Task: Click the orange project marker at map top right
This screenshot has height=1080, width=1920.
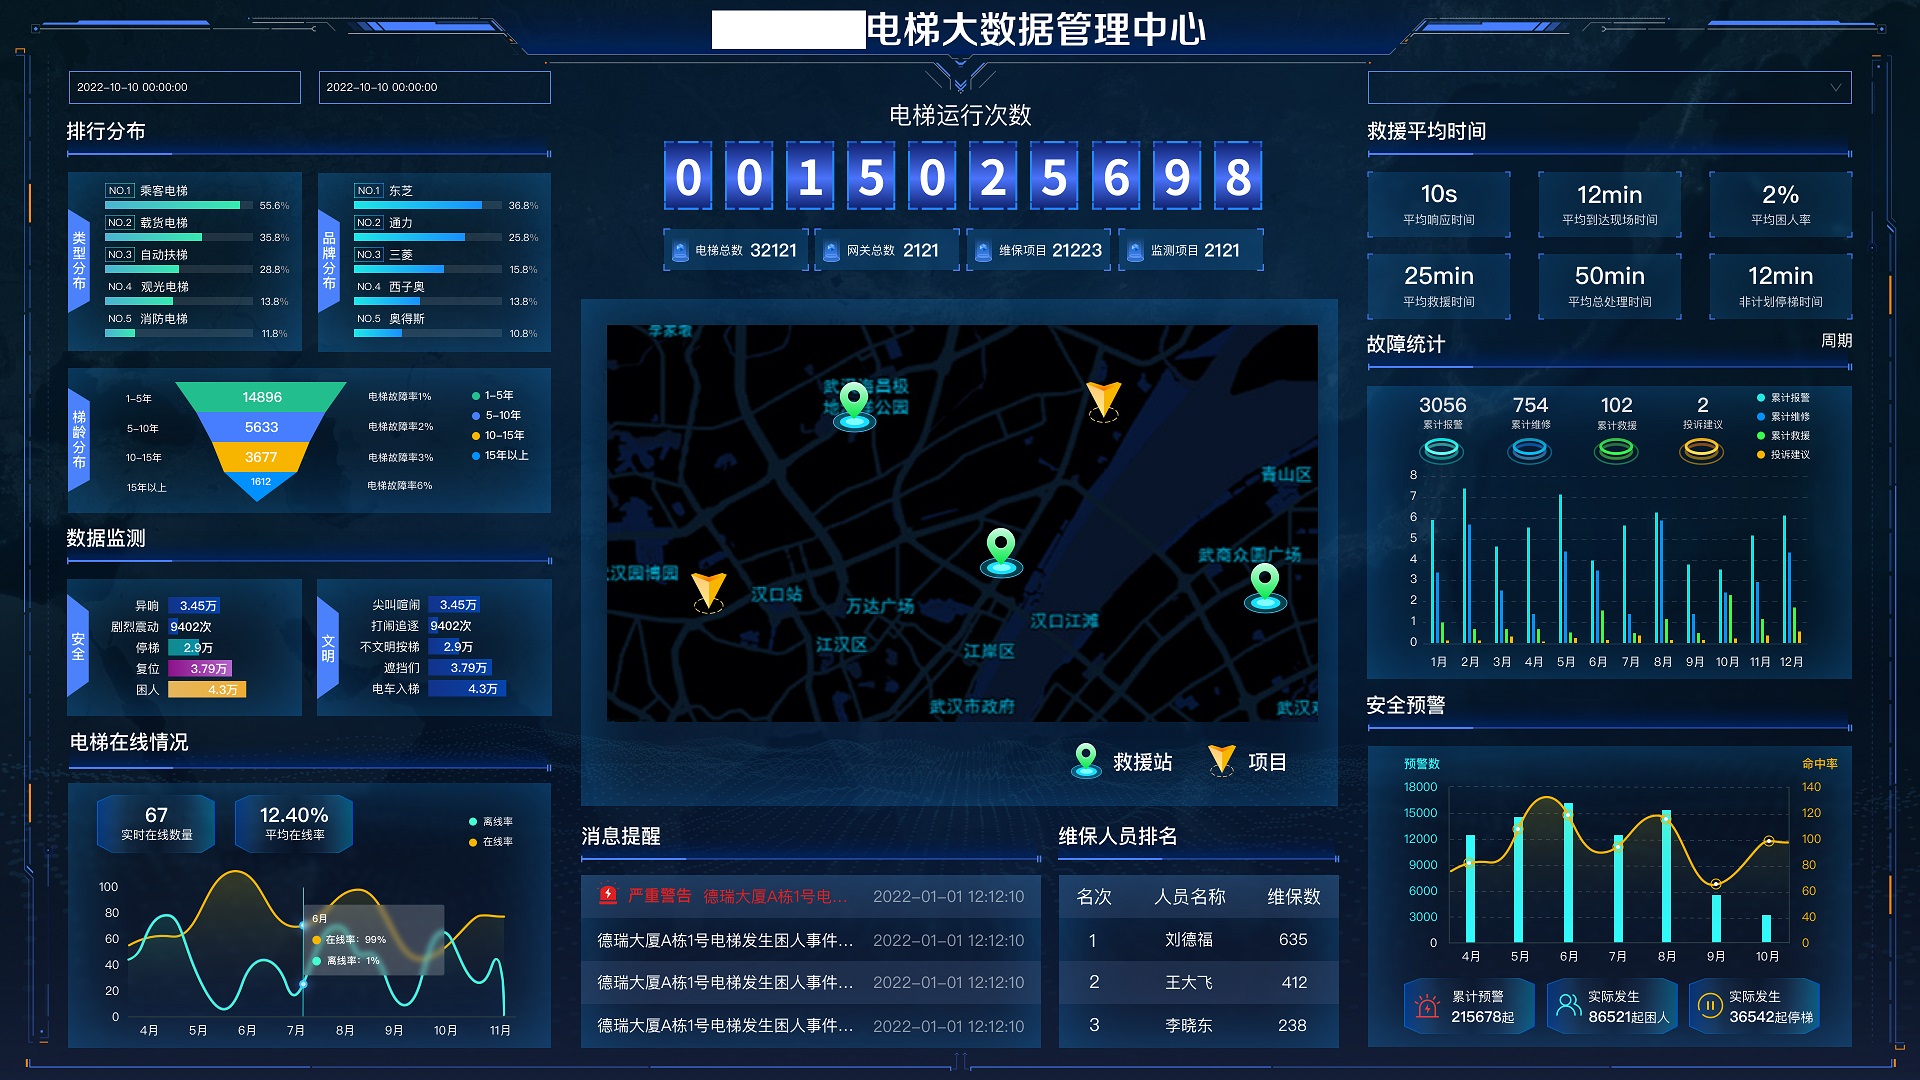Action: tap(1104, 401)
